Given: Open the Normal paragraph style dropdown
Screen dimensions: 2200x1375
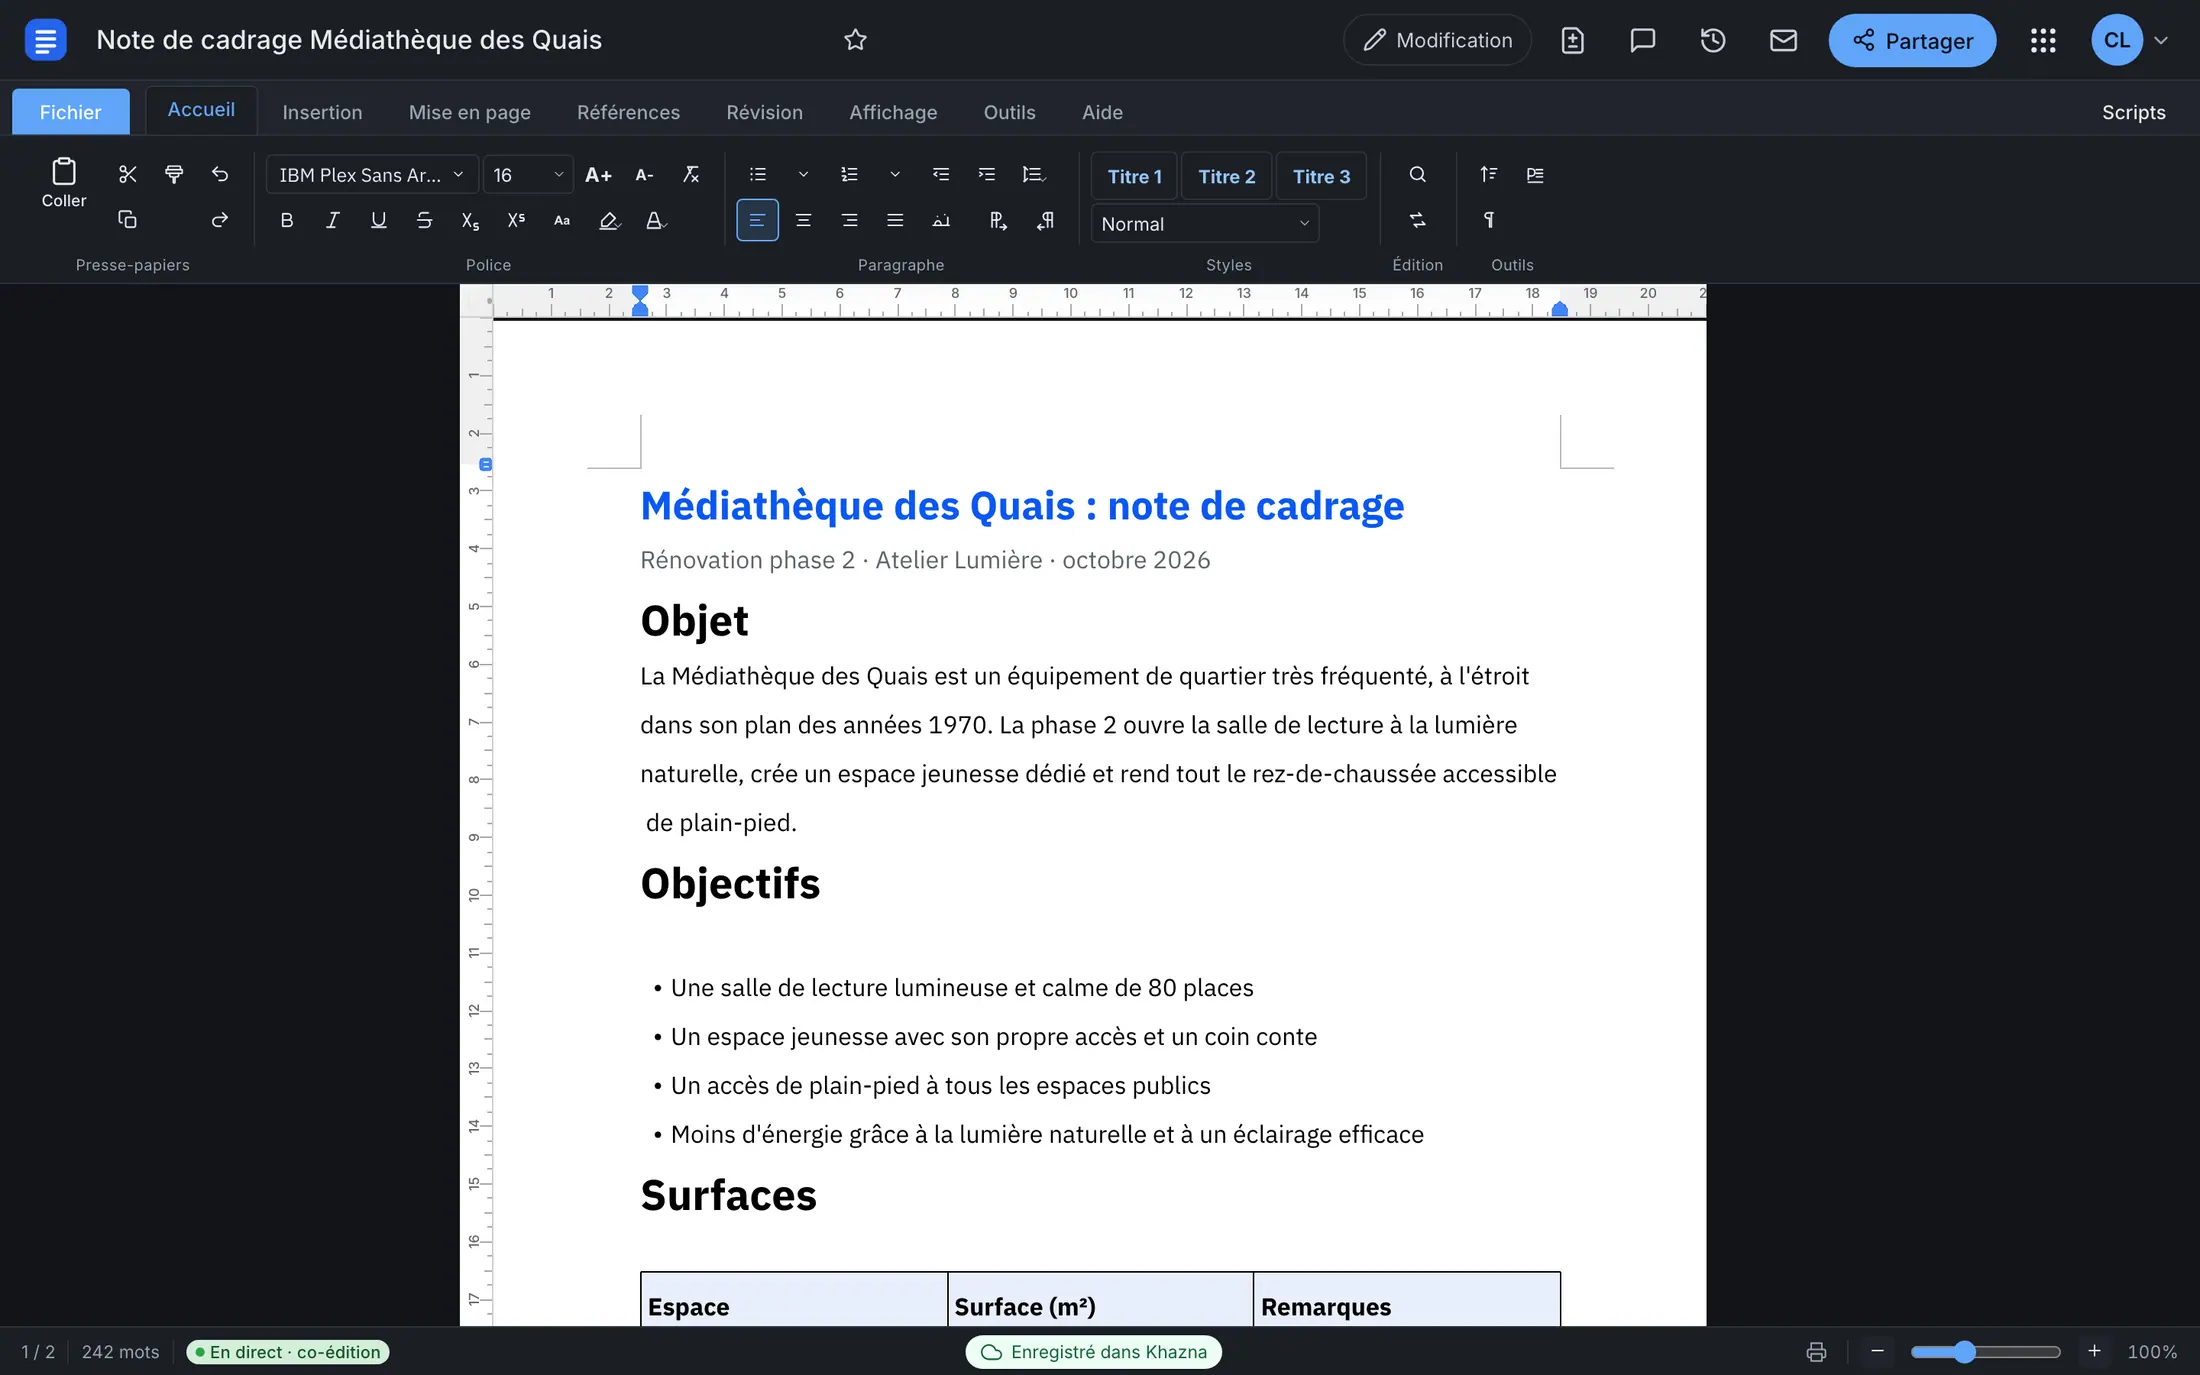Looking at the screenshot, I should [x=1205, y=224].
